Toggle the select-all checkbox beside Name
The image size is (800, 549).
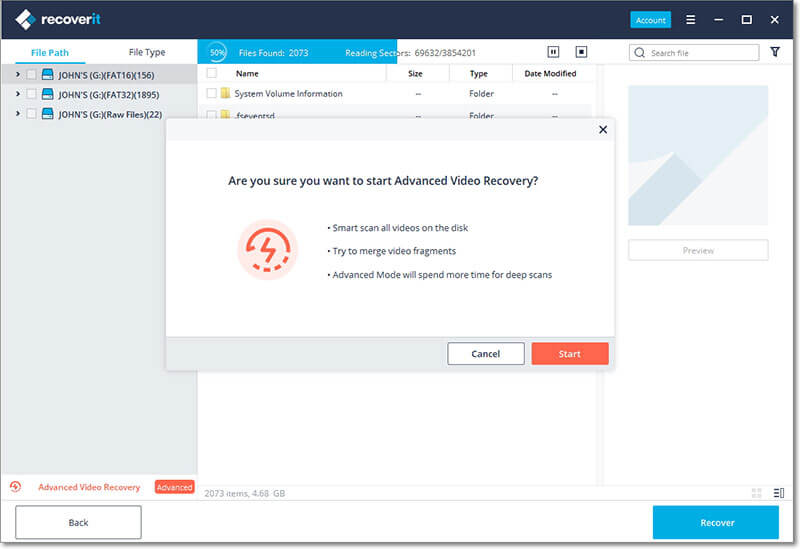(x=211, y=73)
